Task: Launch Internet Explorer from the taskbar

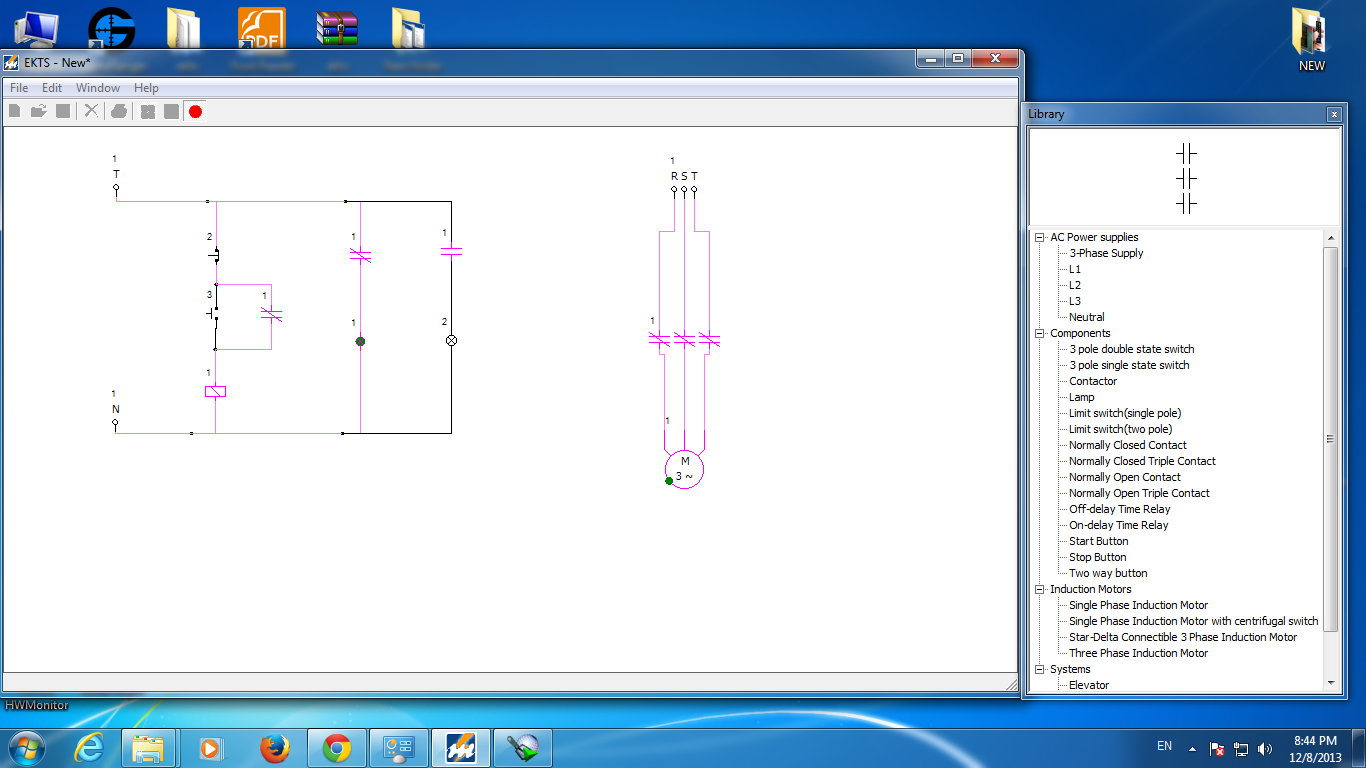Action: click(x=90, y=748)
